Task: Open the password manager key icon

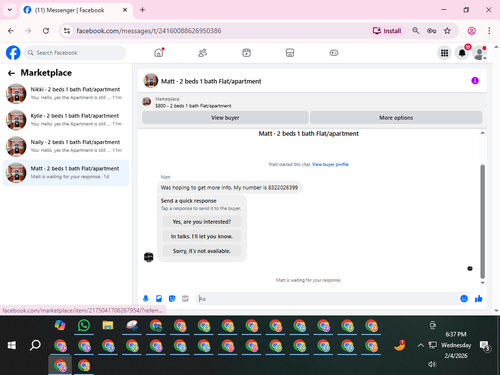Action: [x=431, y=31]
